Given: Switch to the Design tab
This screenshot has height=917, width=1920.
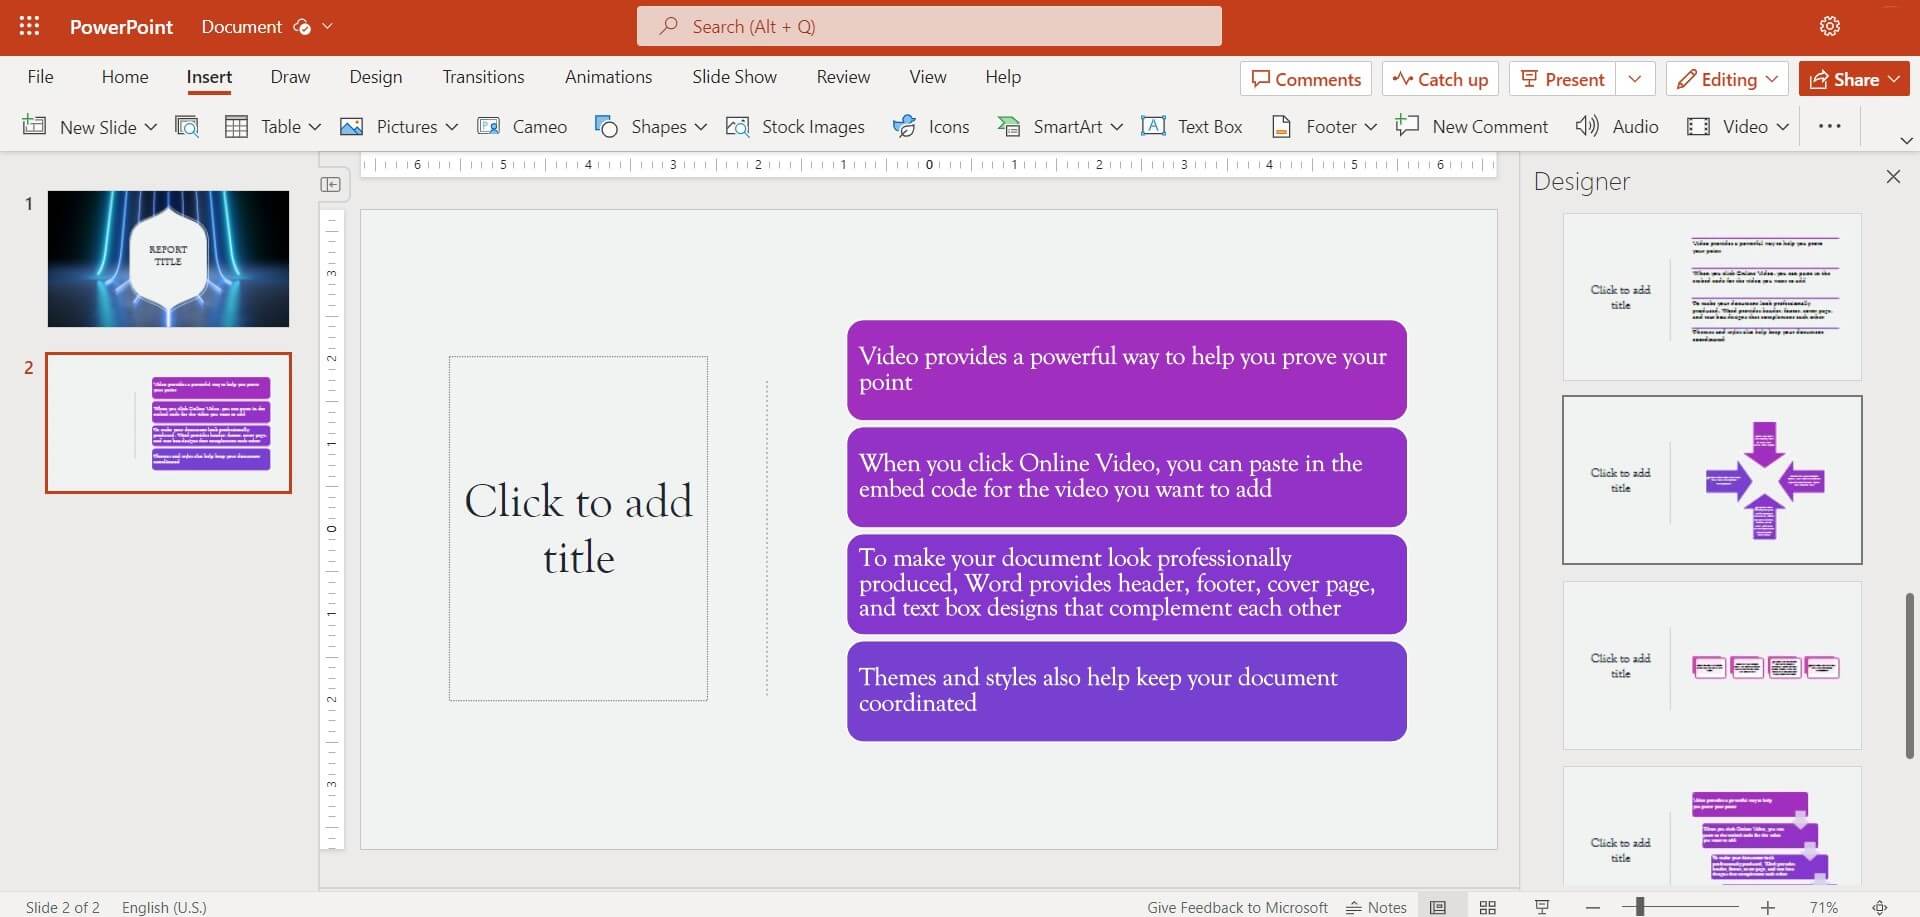Looking at the screenshot, I should click(375, 76).
